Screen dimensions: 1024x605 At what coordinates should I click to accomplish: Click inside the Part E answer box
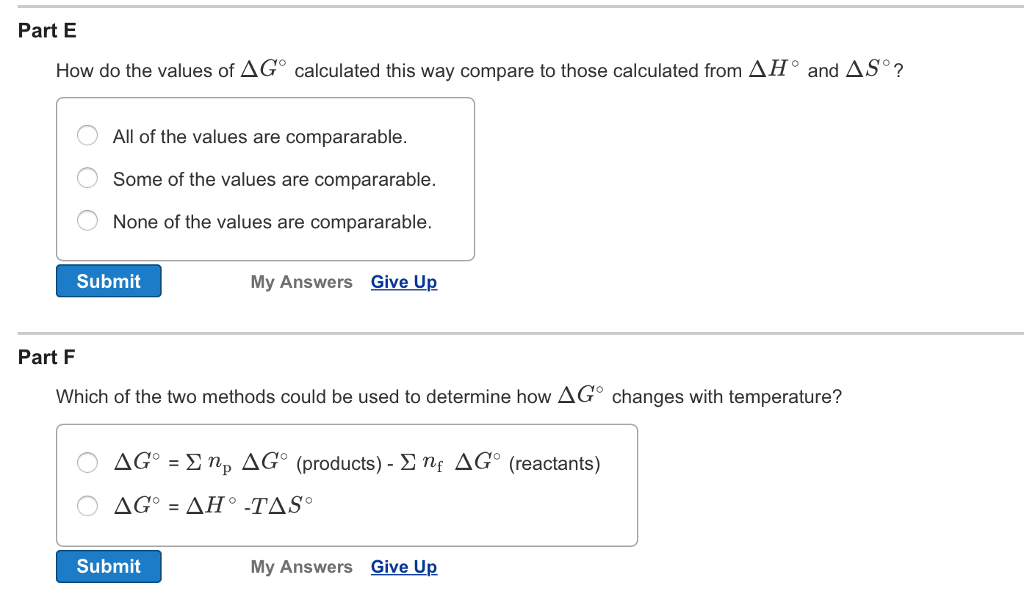point(265,178)
